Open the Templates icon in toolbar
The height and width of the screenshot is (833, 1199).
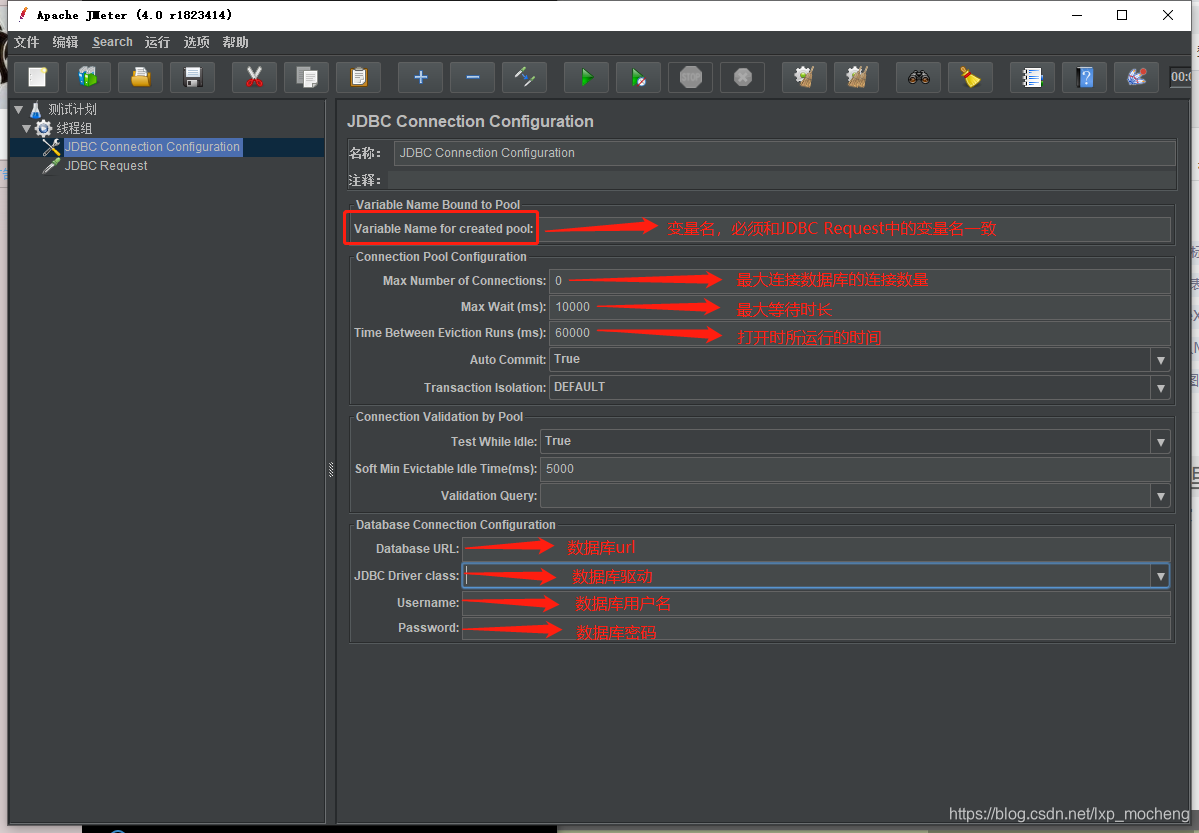coord(89,77)
